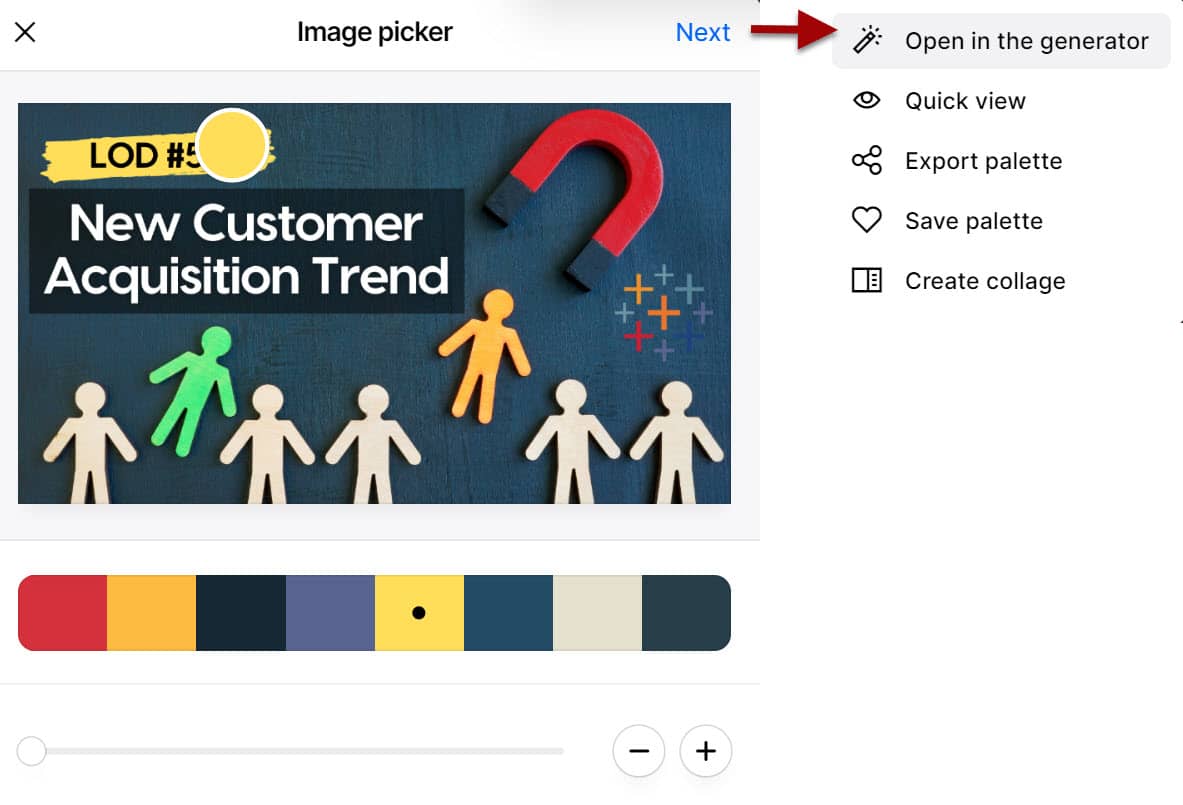The height and width of the screenshot is (805, 1183).
Task: Pick color from the green figure
Action: click(x=195, y=389)
